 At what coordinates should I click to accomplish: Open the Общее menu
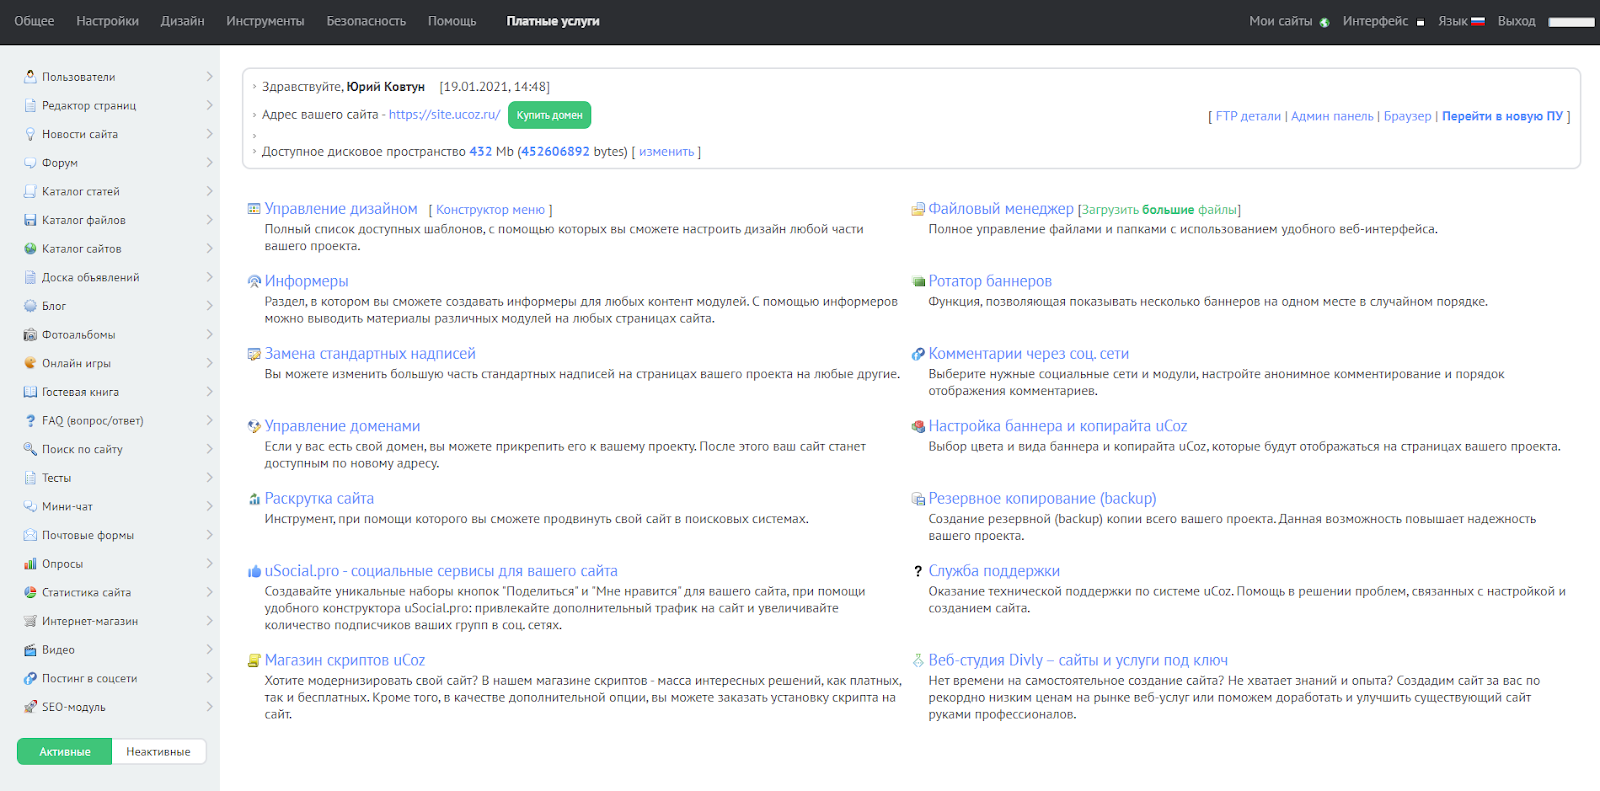34,21
